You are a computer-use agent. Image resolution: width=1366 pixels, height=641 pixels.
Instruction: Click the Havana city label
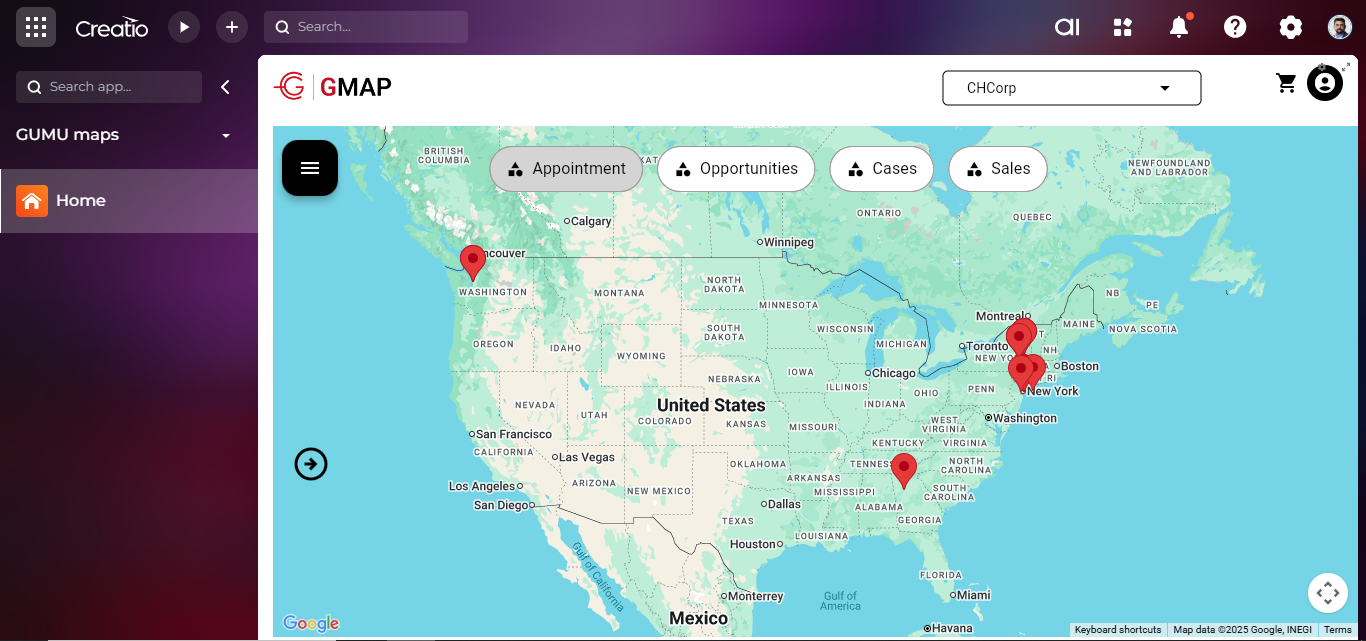click(953, 628)
